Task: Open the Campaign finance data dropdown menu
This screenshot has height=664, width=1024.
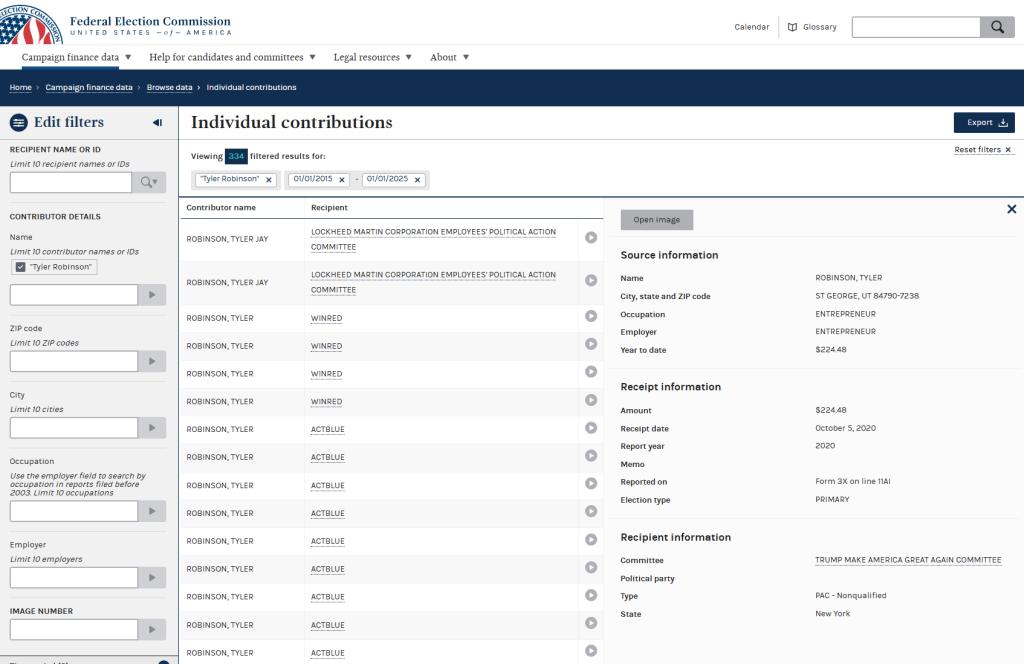Action: pyautogui.click(x=76, y=57)
